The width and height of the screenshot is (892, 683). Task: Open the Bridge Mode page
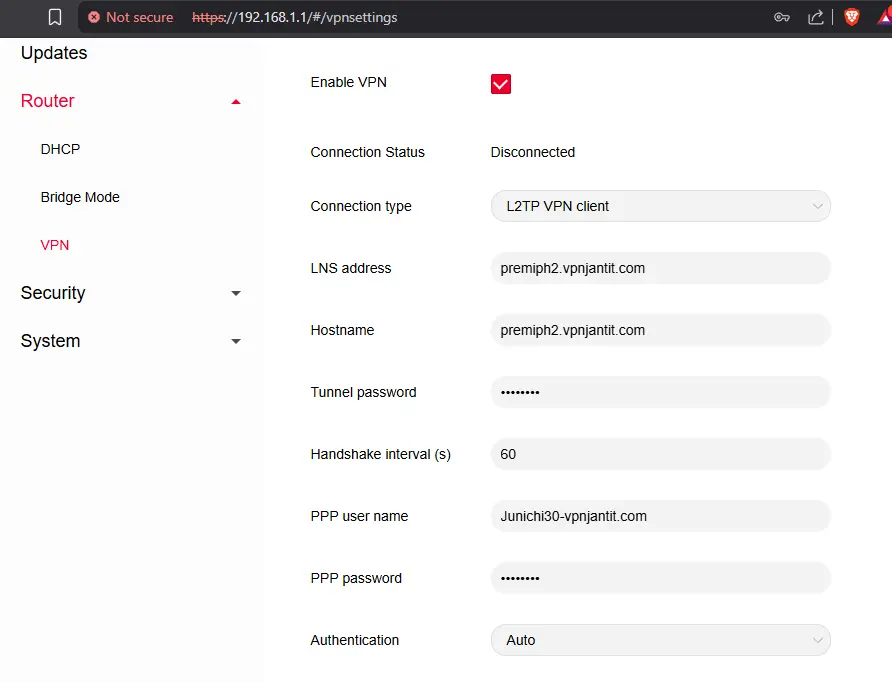80,197
